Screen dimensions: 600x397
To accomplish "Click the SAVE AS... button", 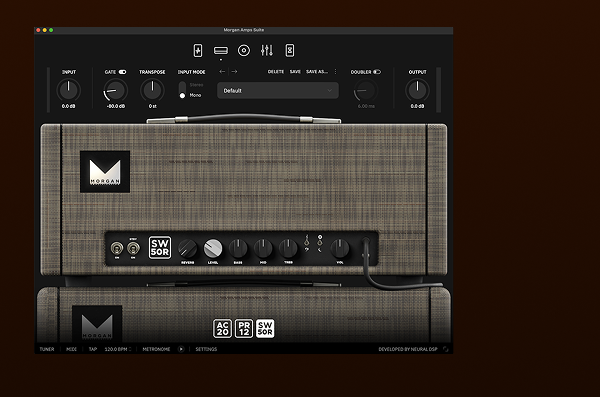I will (317, 72).
